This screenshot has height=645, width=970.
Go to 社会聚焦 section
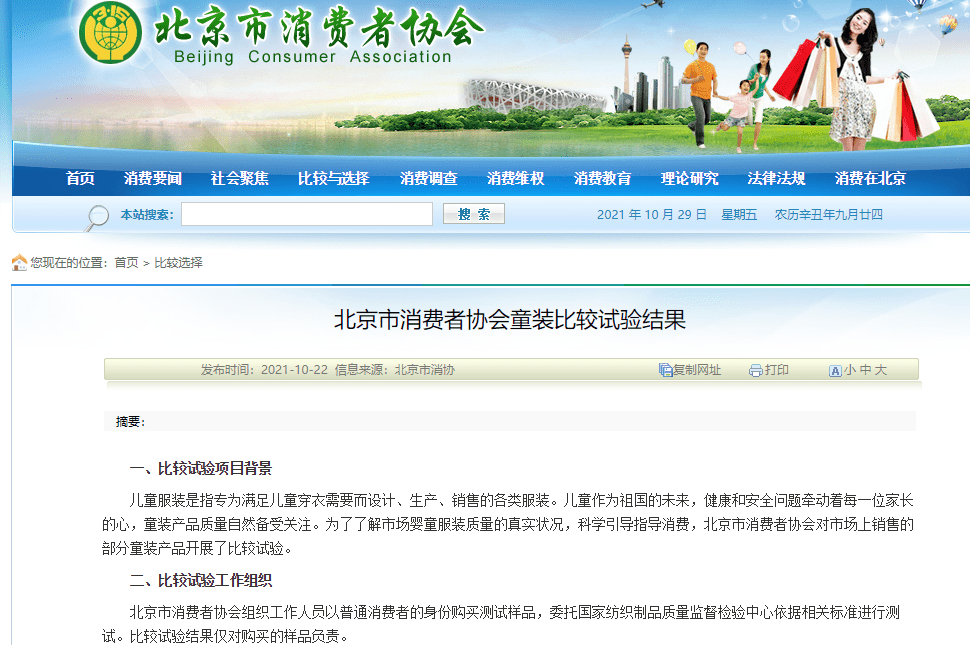(240, 178)
